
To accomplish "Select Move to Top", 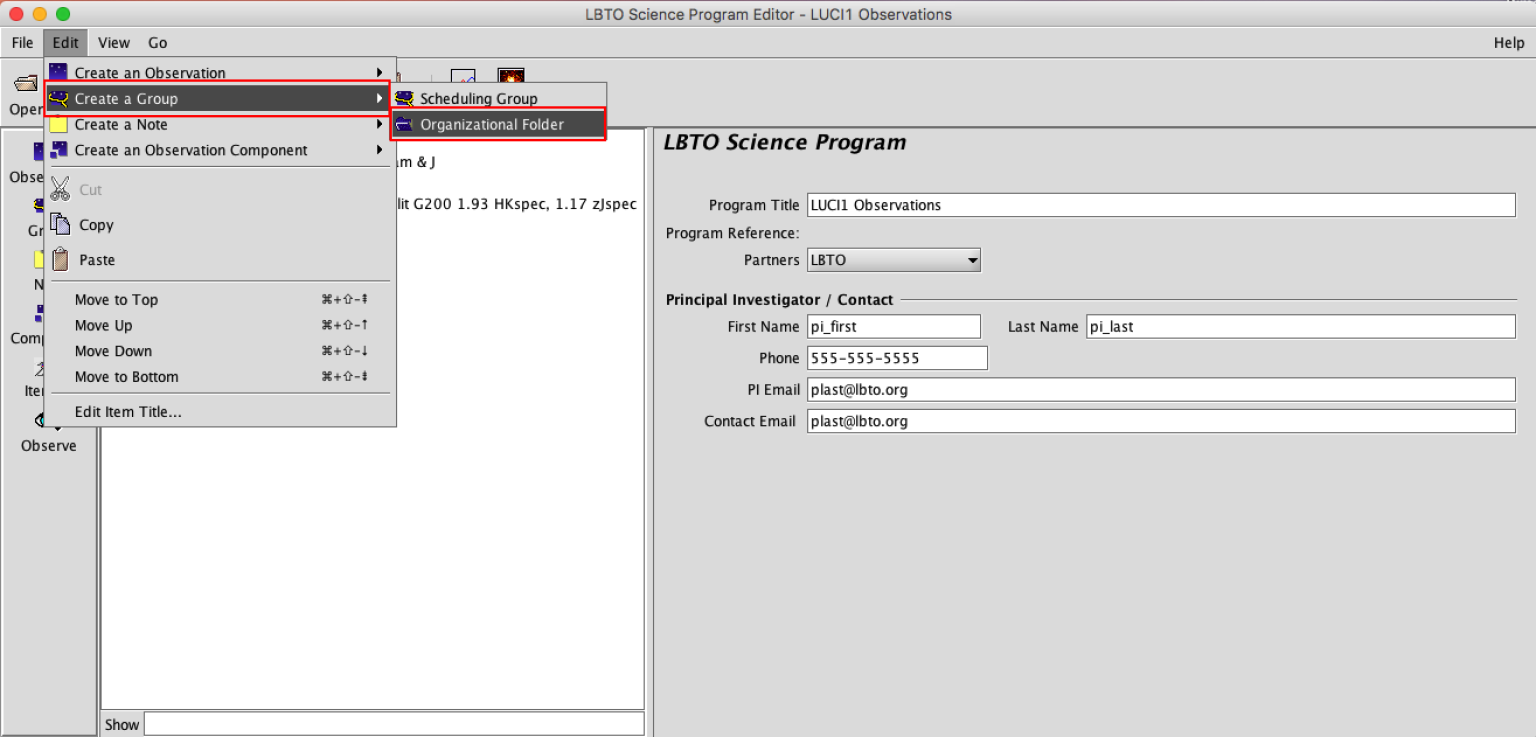I will (219, 300).
